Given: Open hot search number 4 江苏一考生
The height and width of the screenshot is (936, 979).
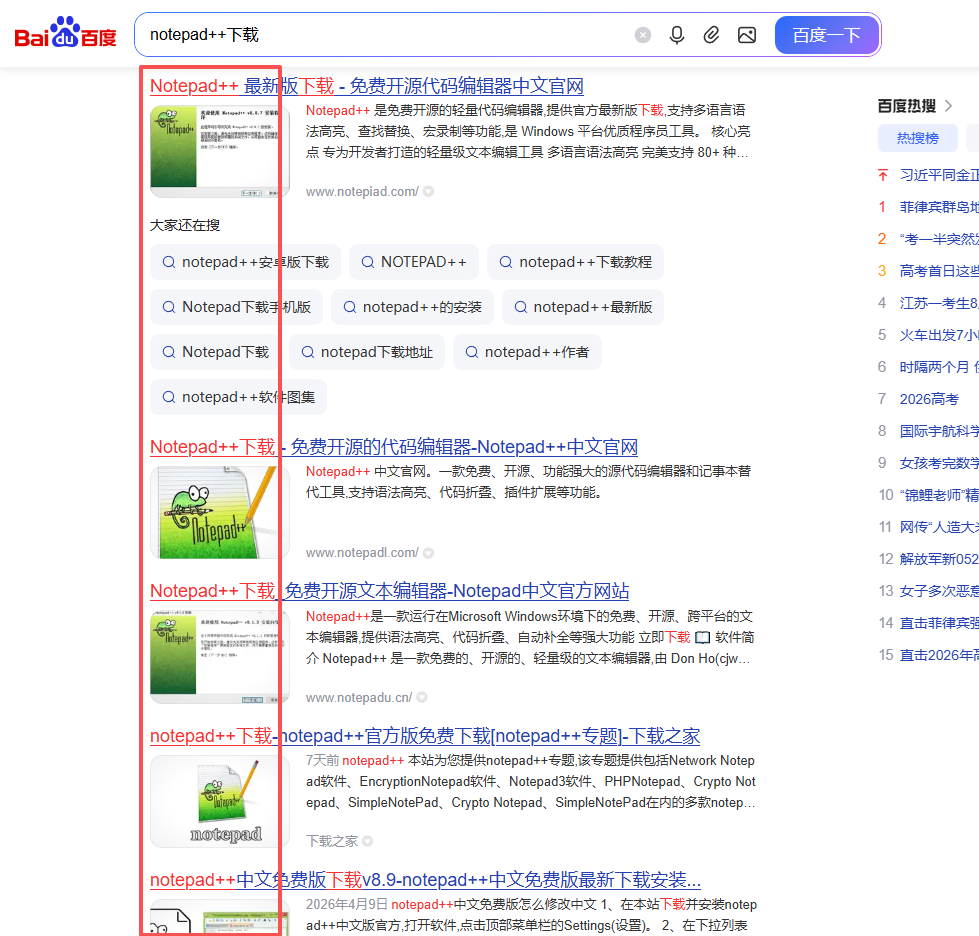Looking at the screenshot, I should click(939, 303).
